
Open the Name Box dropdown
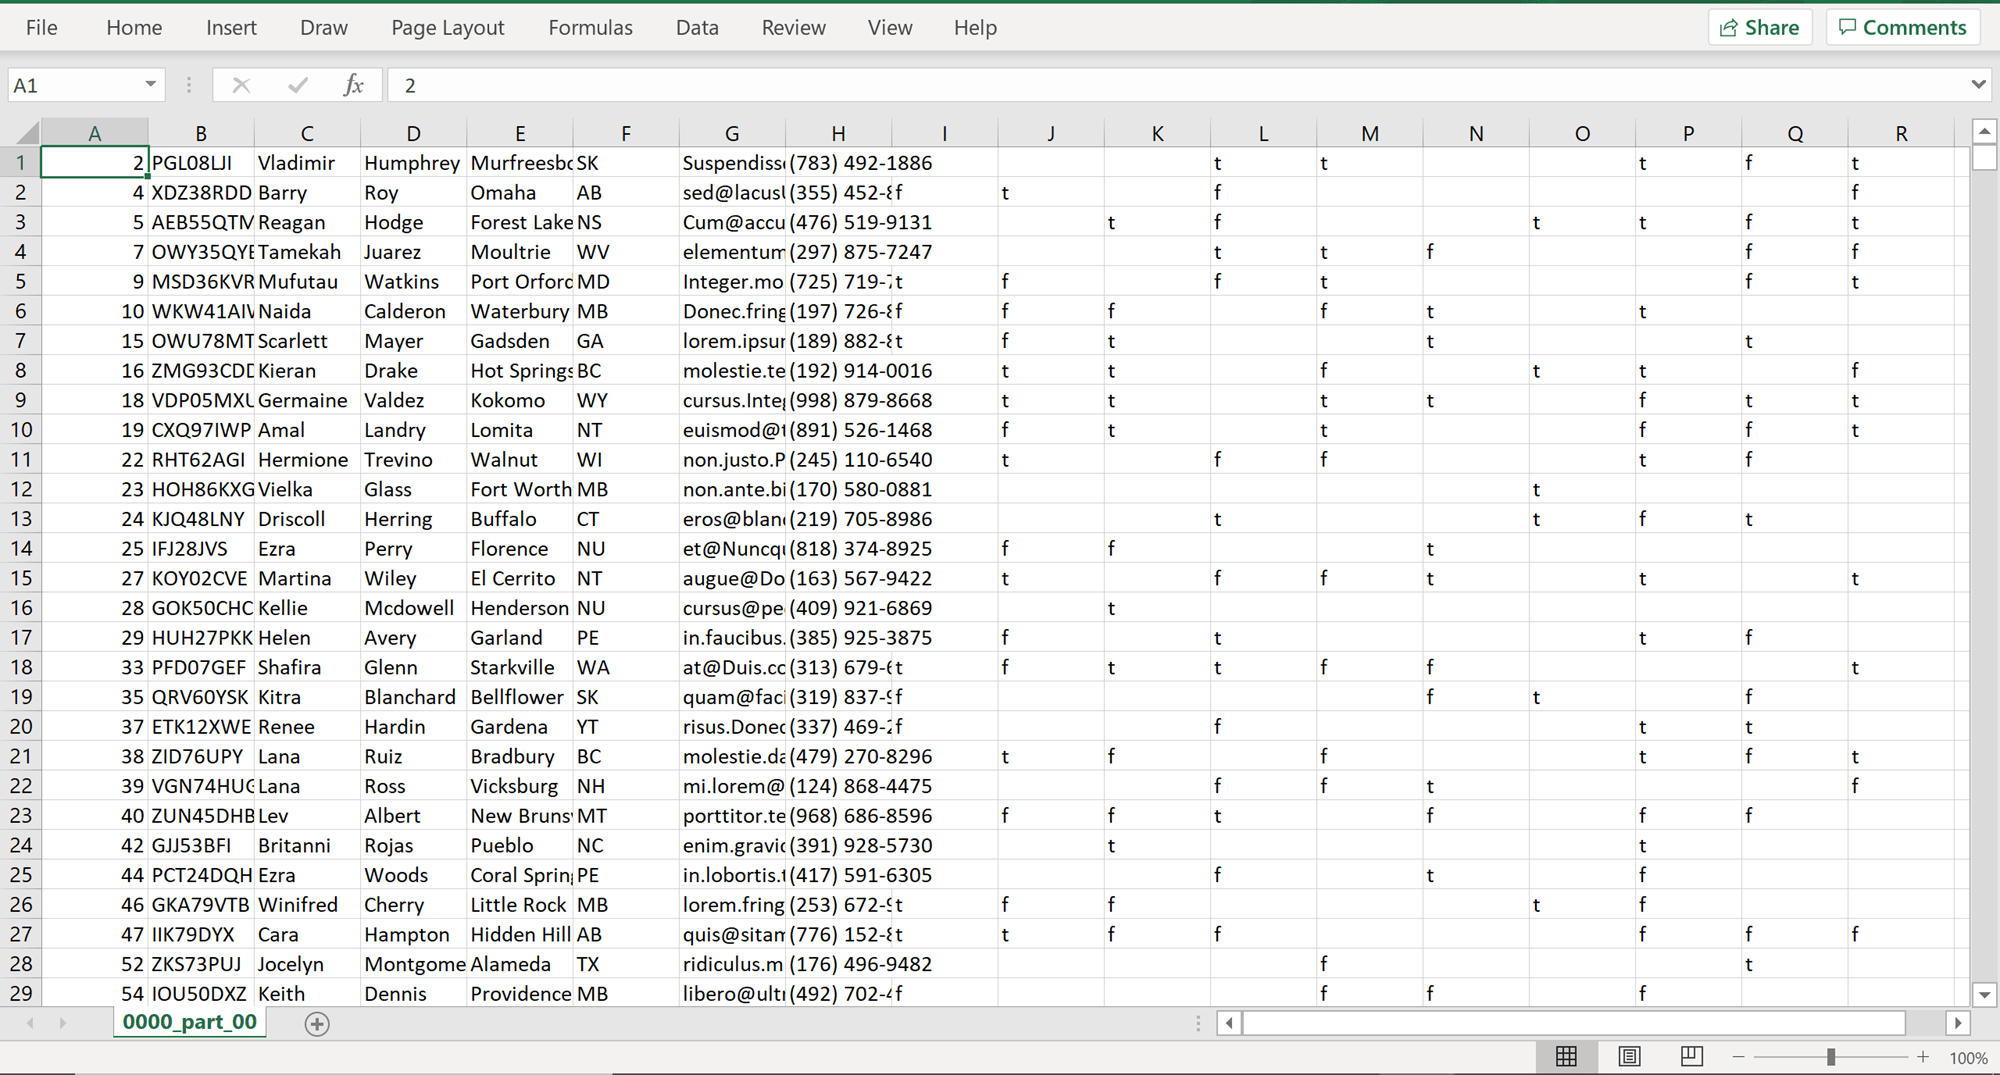[152, 85]
